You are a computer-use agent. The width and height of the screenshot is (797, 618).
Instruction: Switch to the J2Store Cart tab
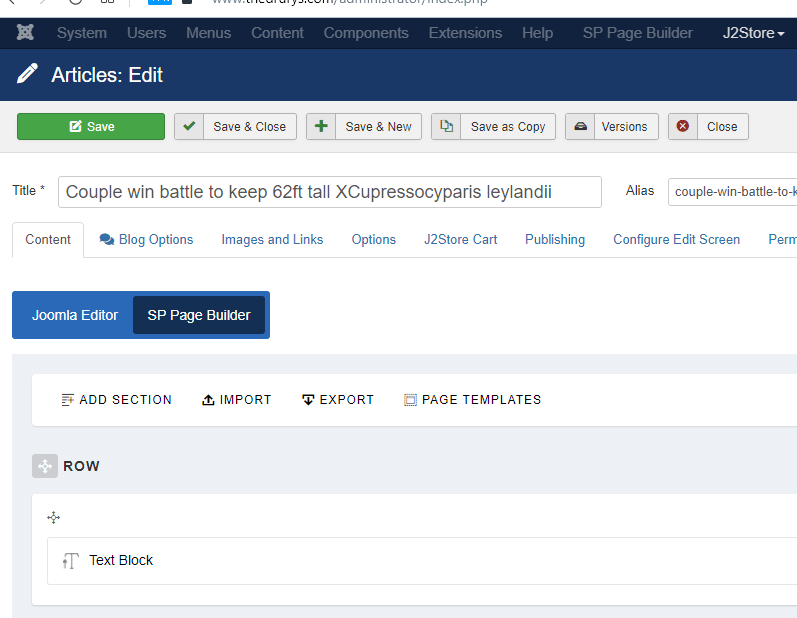[x=461, y=239]
